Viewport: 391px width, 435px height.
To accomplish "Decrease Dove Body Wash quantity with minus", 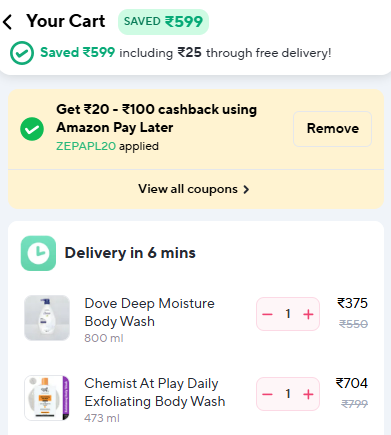I will 267,314.
